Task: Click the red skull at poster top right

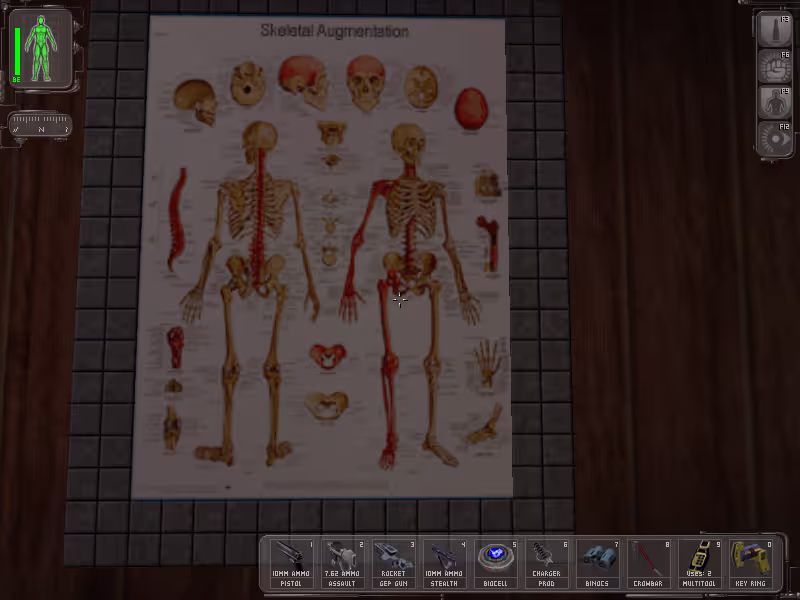Action: (470, 108)
